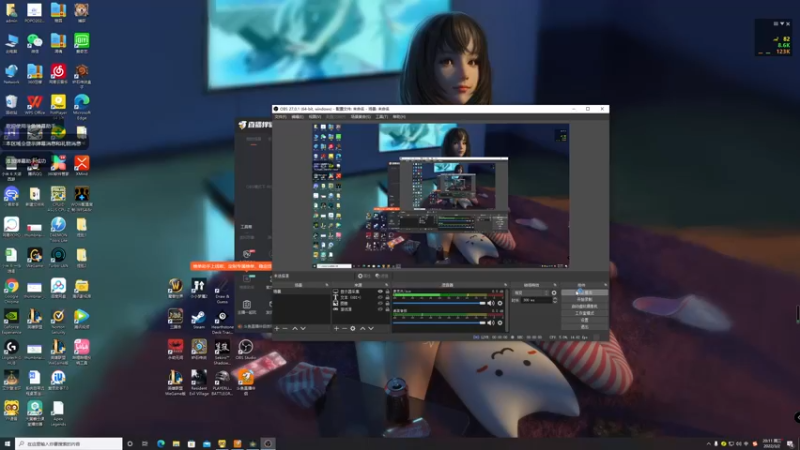800x450 pixels.
Task: Add a new scene in OBS Scenes panel
Action: (277, 329)
